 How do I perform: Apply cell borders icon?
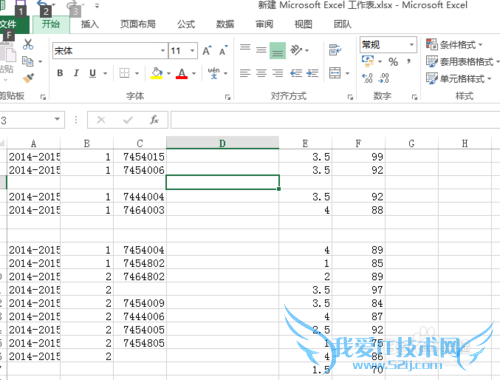pos(124,73)
